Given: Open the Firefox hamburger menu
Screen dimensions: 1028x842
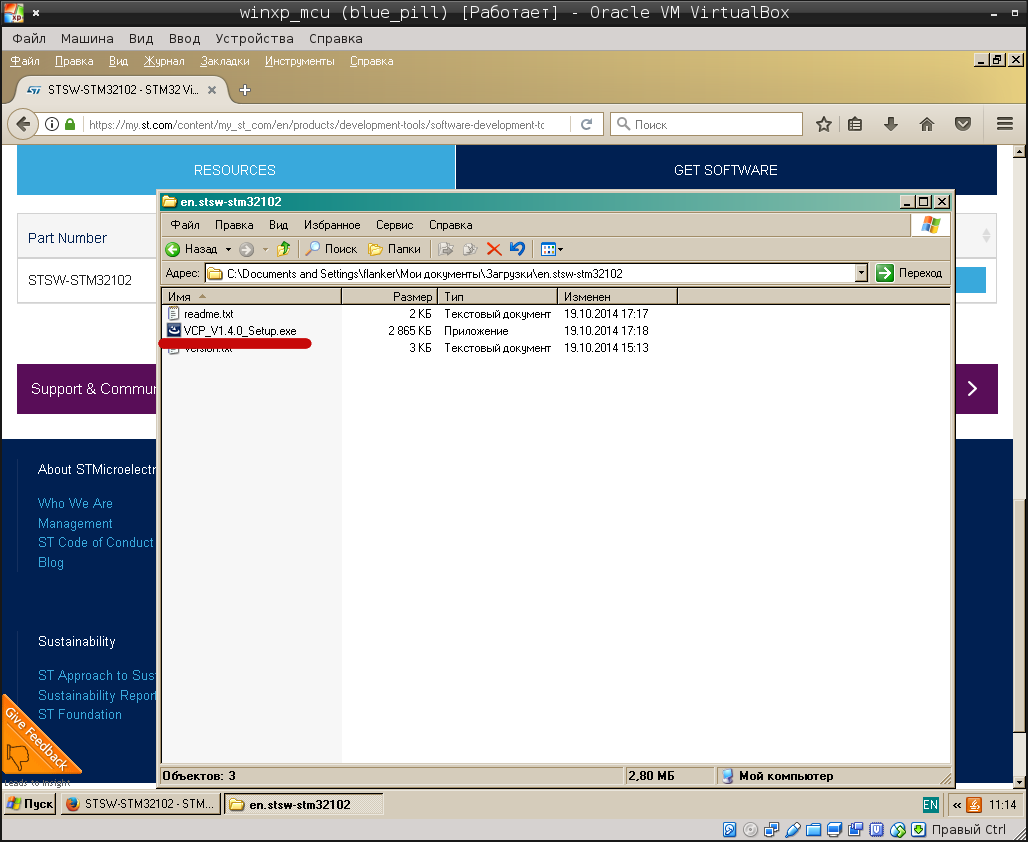Looking at the screenshot, I should (x=1004, y=124).
